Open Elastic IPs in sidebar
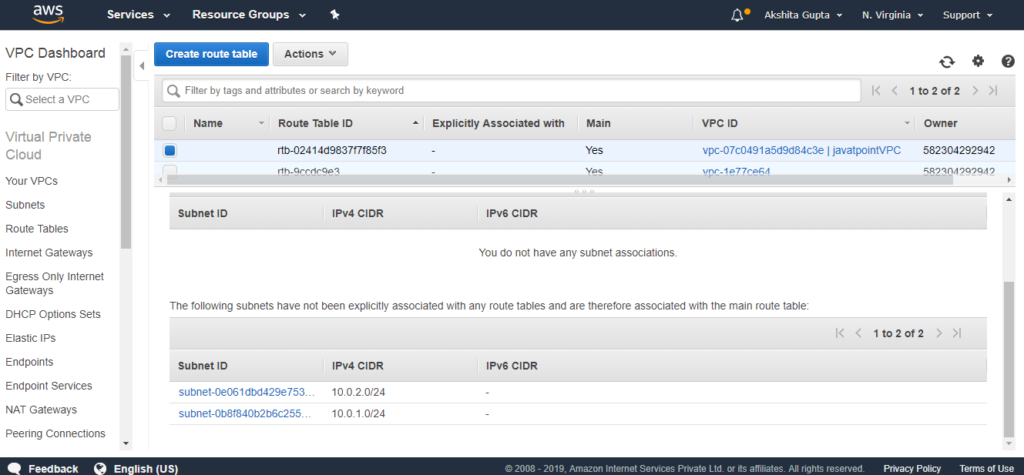The width and height of the screenshot is (1024, 475). pyautogui.click(x=31, y=338)
